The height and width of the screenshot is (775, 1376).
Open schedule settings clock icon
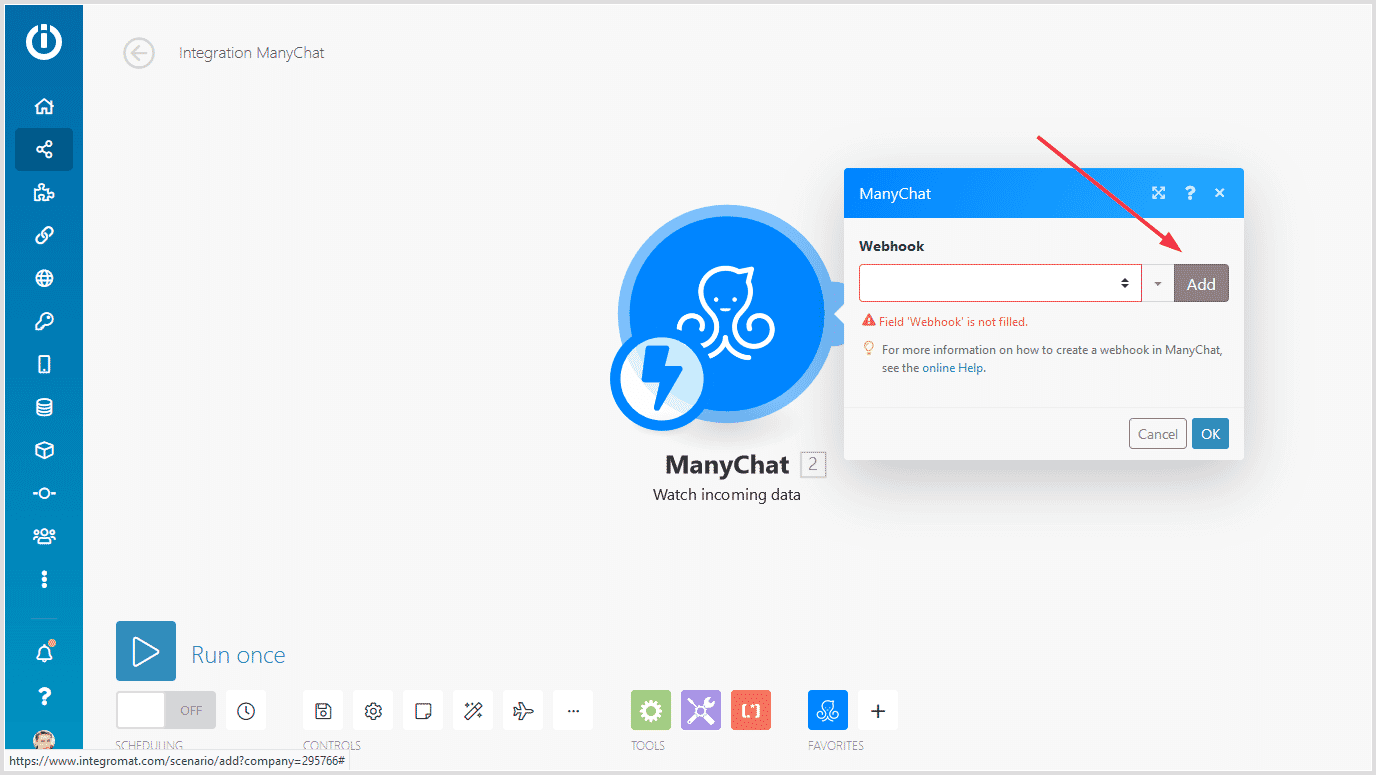pyautogui.click(x=246, y=711)
